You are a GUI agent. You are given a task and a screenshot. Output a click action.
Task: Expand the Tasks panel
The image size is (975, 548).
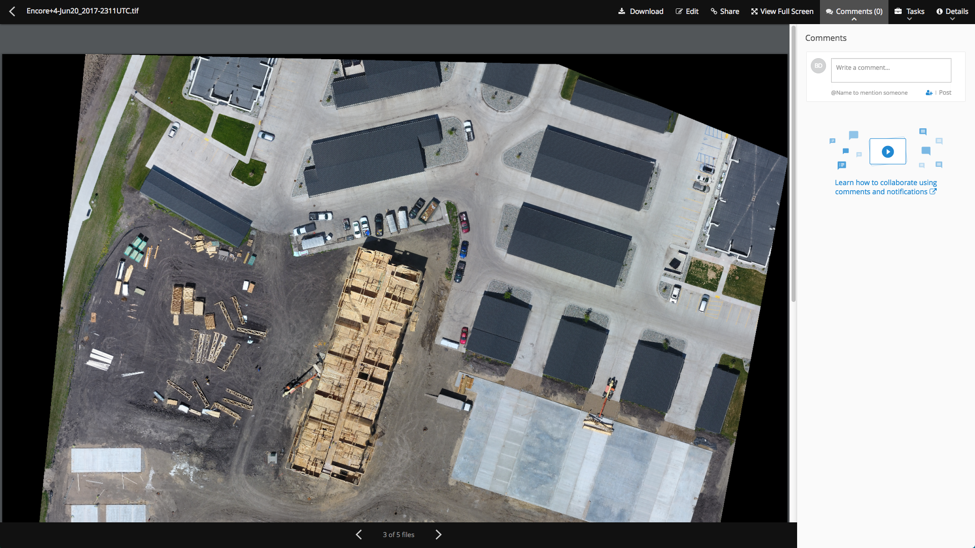click(909, 12)
